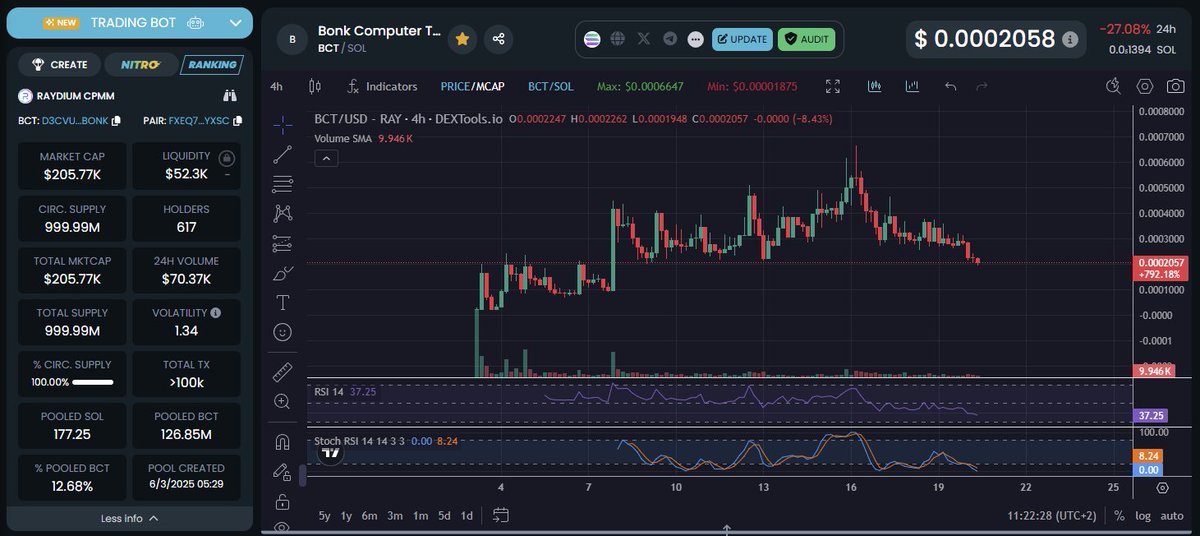Image resolution: width=1200 pixels, height=536 pixels.
Task: Set chart range to 5y
Action: pos(324,515)
